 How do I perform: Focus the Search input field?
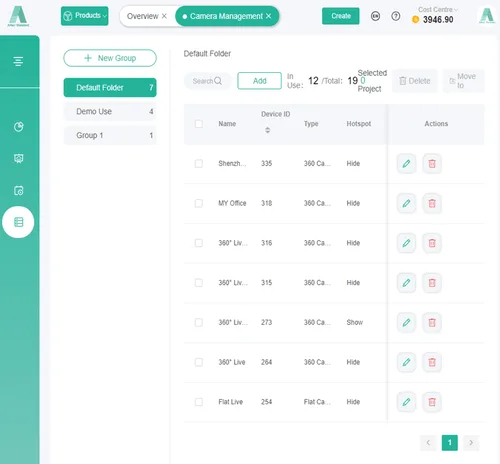click(207, 81)
